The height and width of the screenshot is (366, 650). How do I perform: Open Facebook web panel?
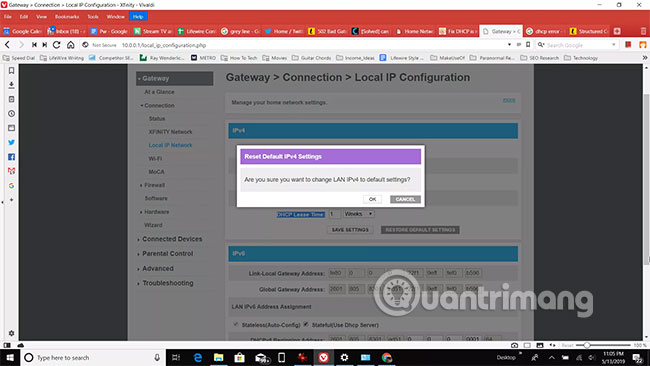[11, 157]
